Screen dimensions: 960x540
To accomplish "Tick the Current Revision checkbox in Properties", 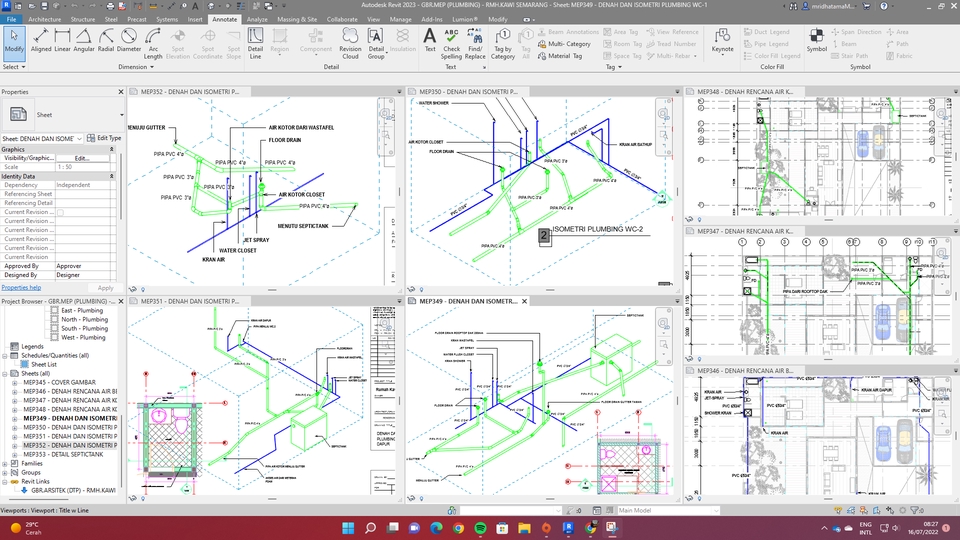I will click(x=60, y=212).
